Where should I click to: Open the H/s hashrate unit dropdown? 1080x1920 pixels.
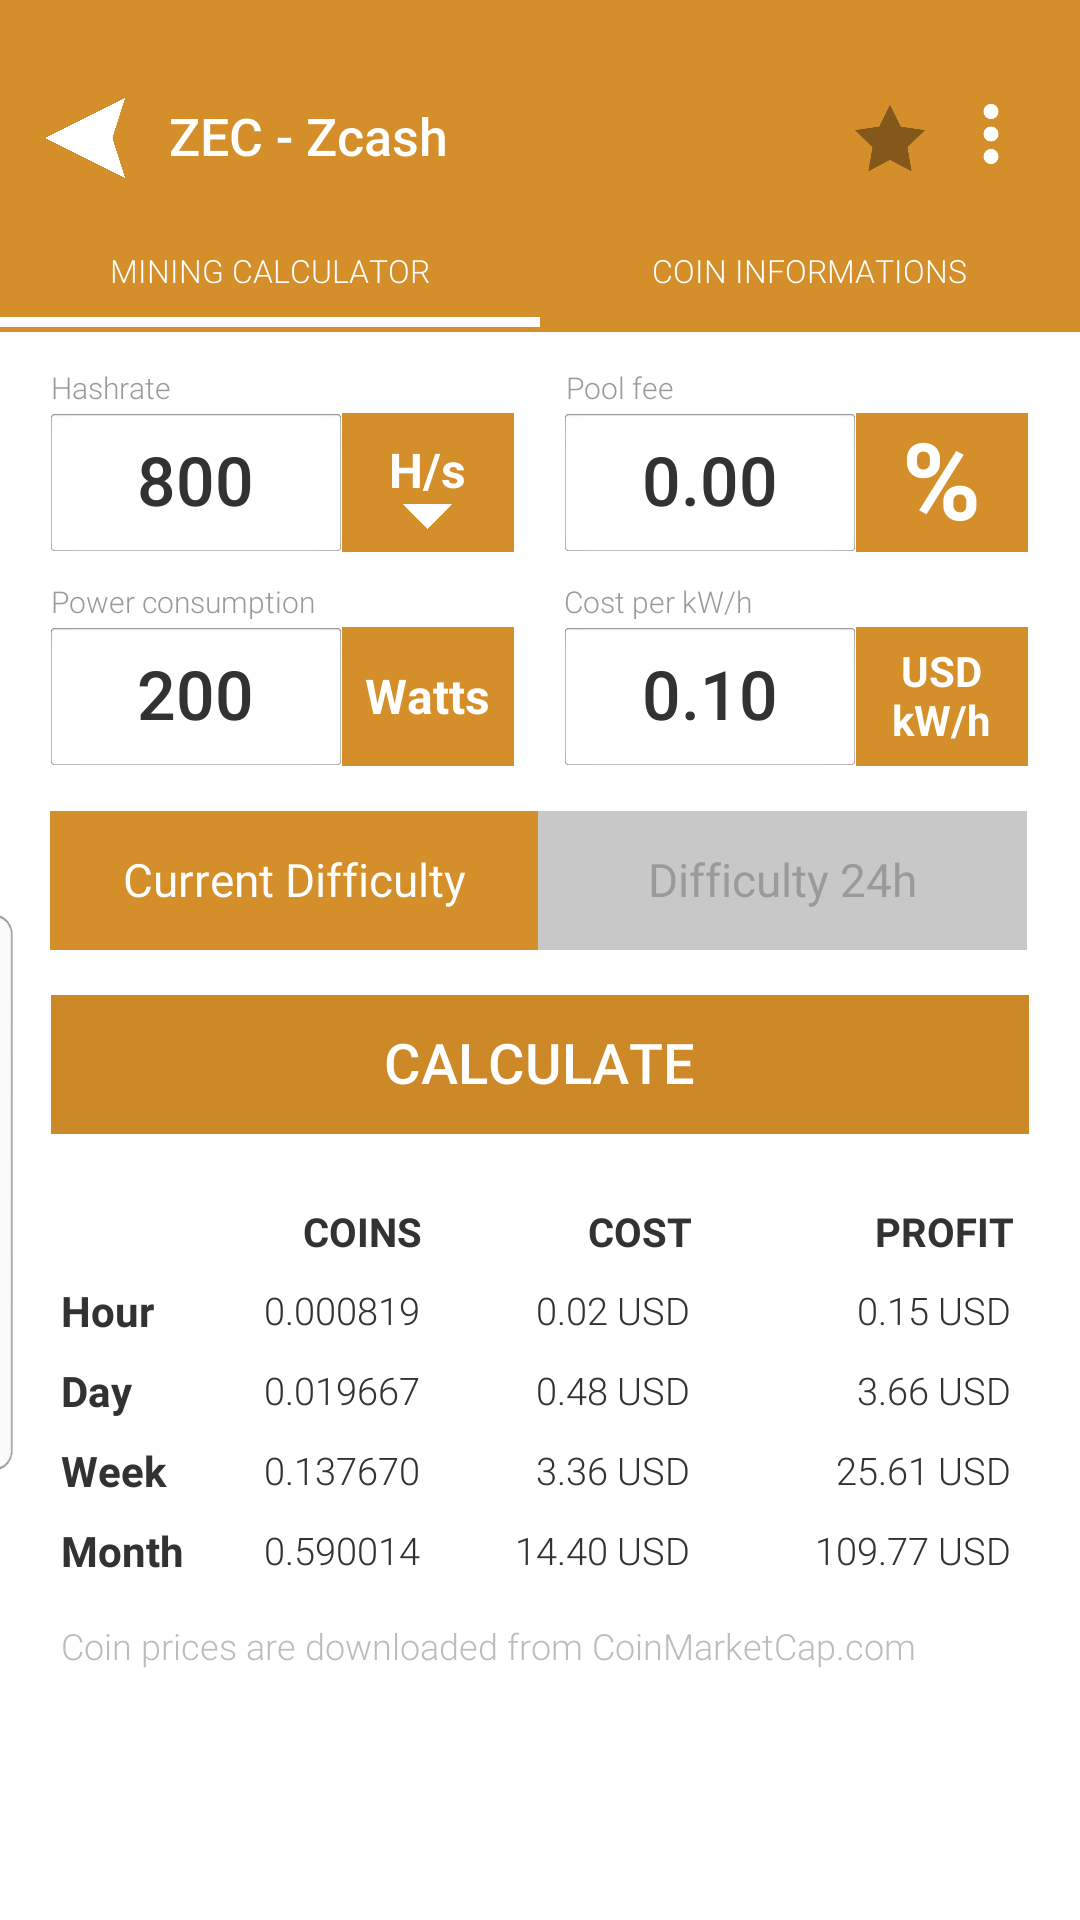[x=428, y=482]
